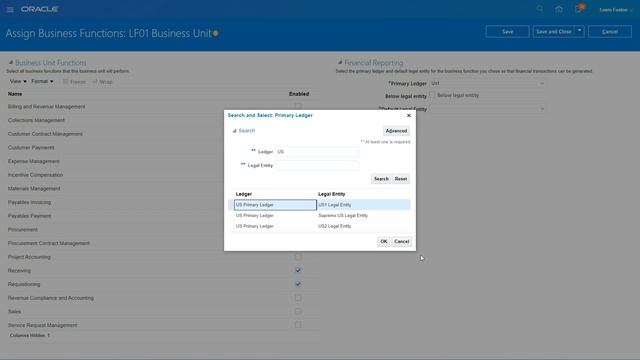Collapse the Business Unit Functions section
Viewport: 640px width, 360px height.
(x=11, y=62)
